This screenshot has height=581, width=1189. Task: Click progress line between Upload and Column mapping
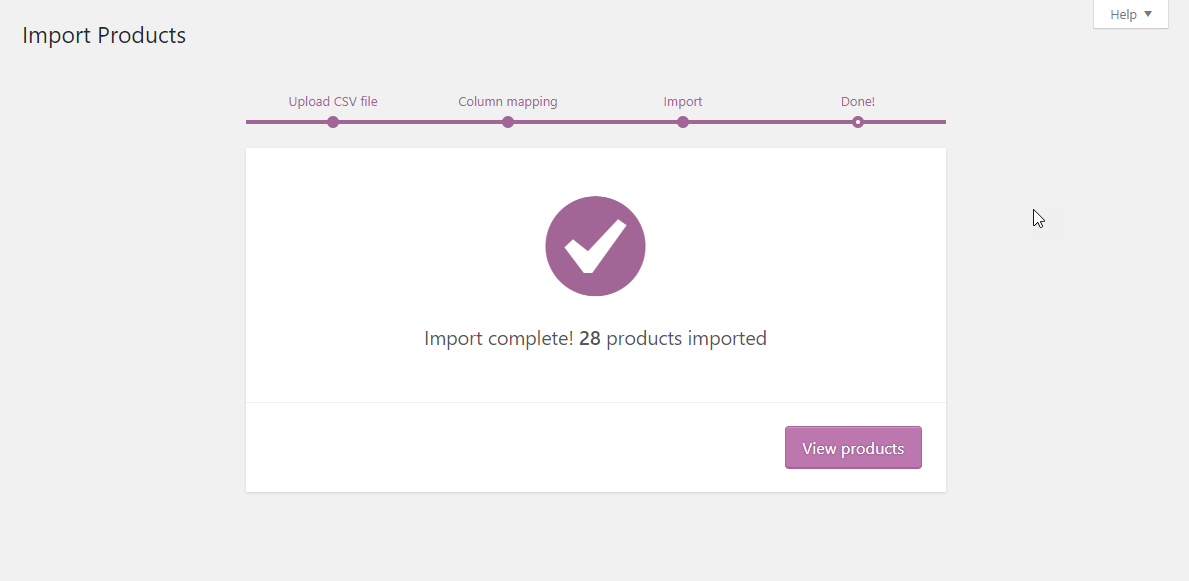click(x=420, y=122)
